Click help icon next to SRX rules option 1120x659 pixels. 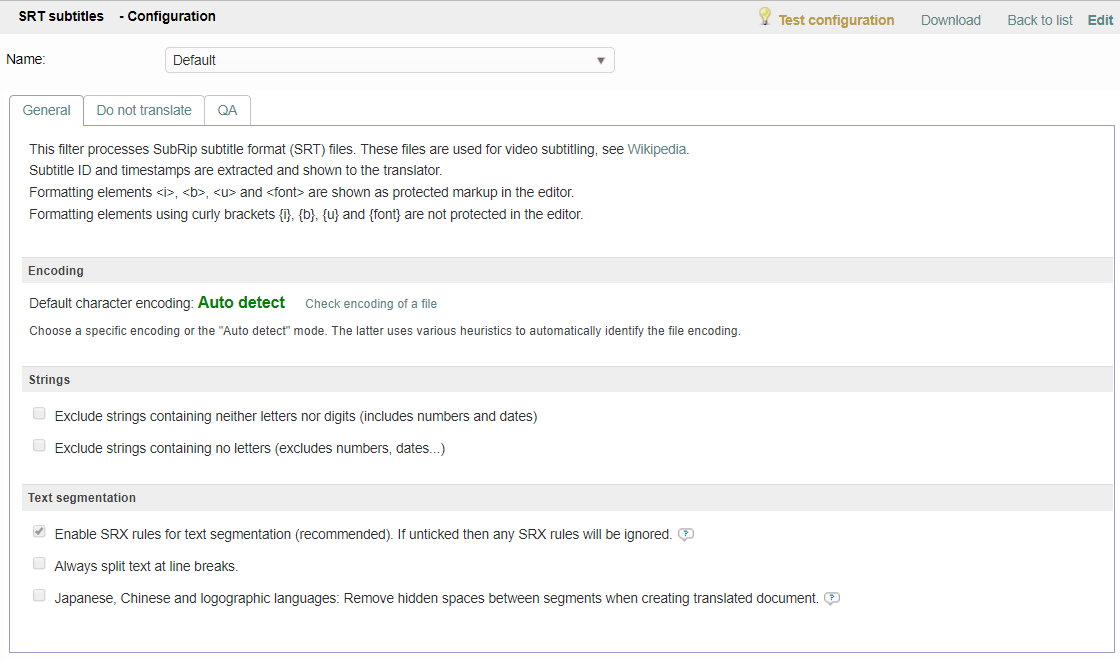pyautogui.click(x=685, y=534)
